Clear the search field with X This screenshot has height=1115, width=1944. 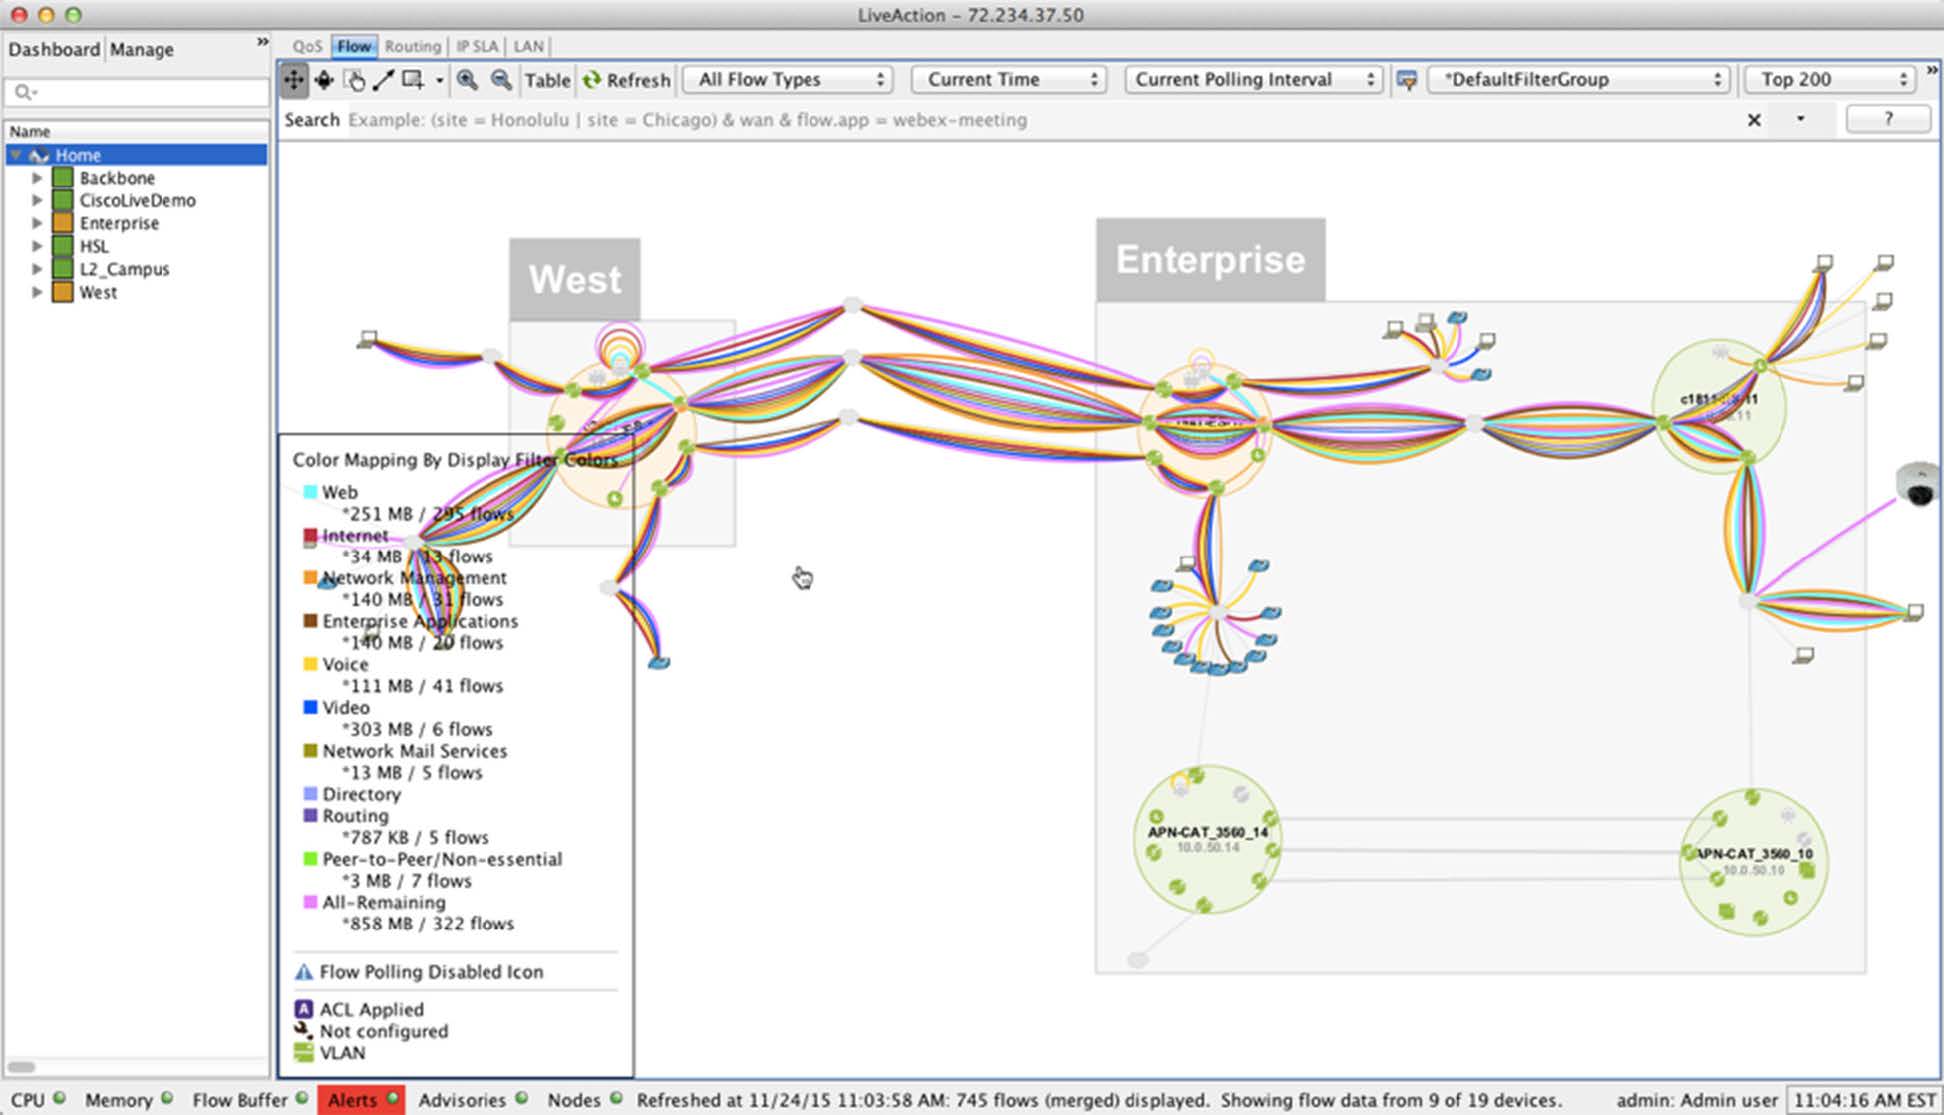click(1754, 120)
